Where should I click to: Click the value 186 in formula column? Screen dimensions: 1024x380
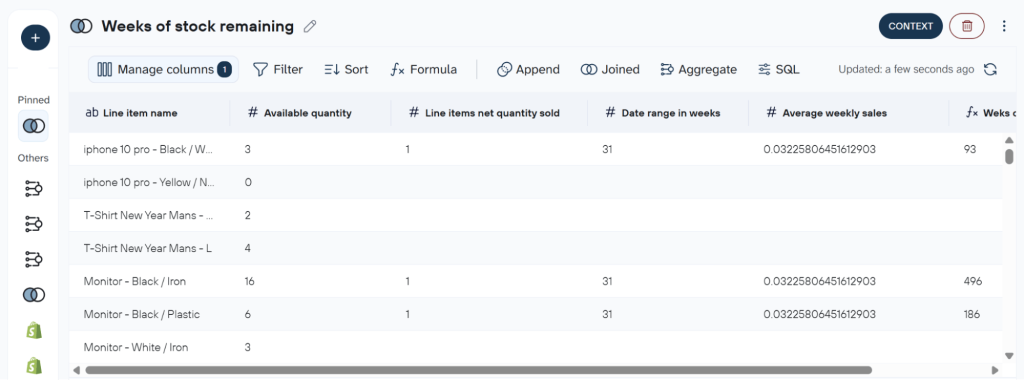(x=972, y=314)
